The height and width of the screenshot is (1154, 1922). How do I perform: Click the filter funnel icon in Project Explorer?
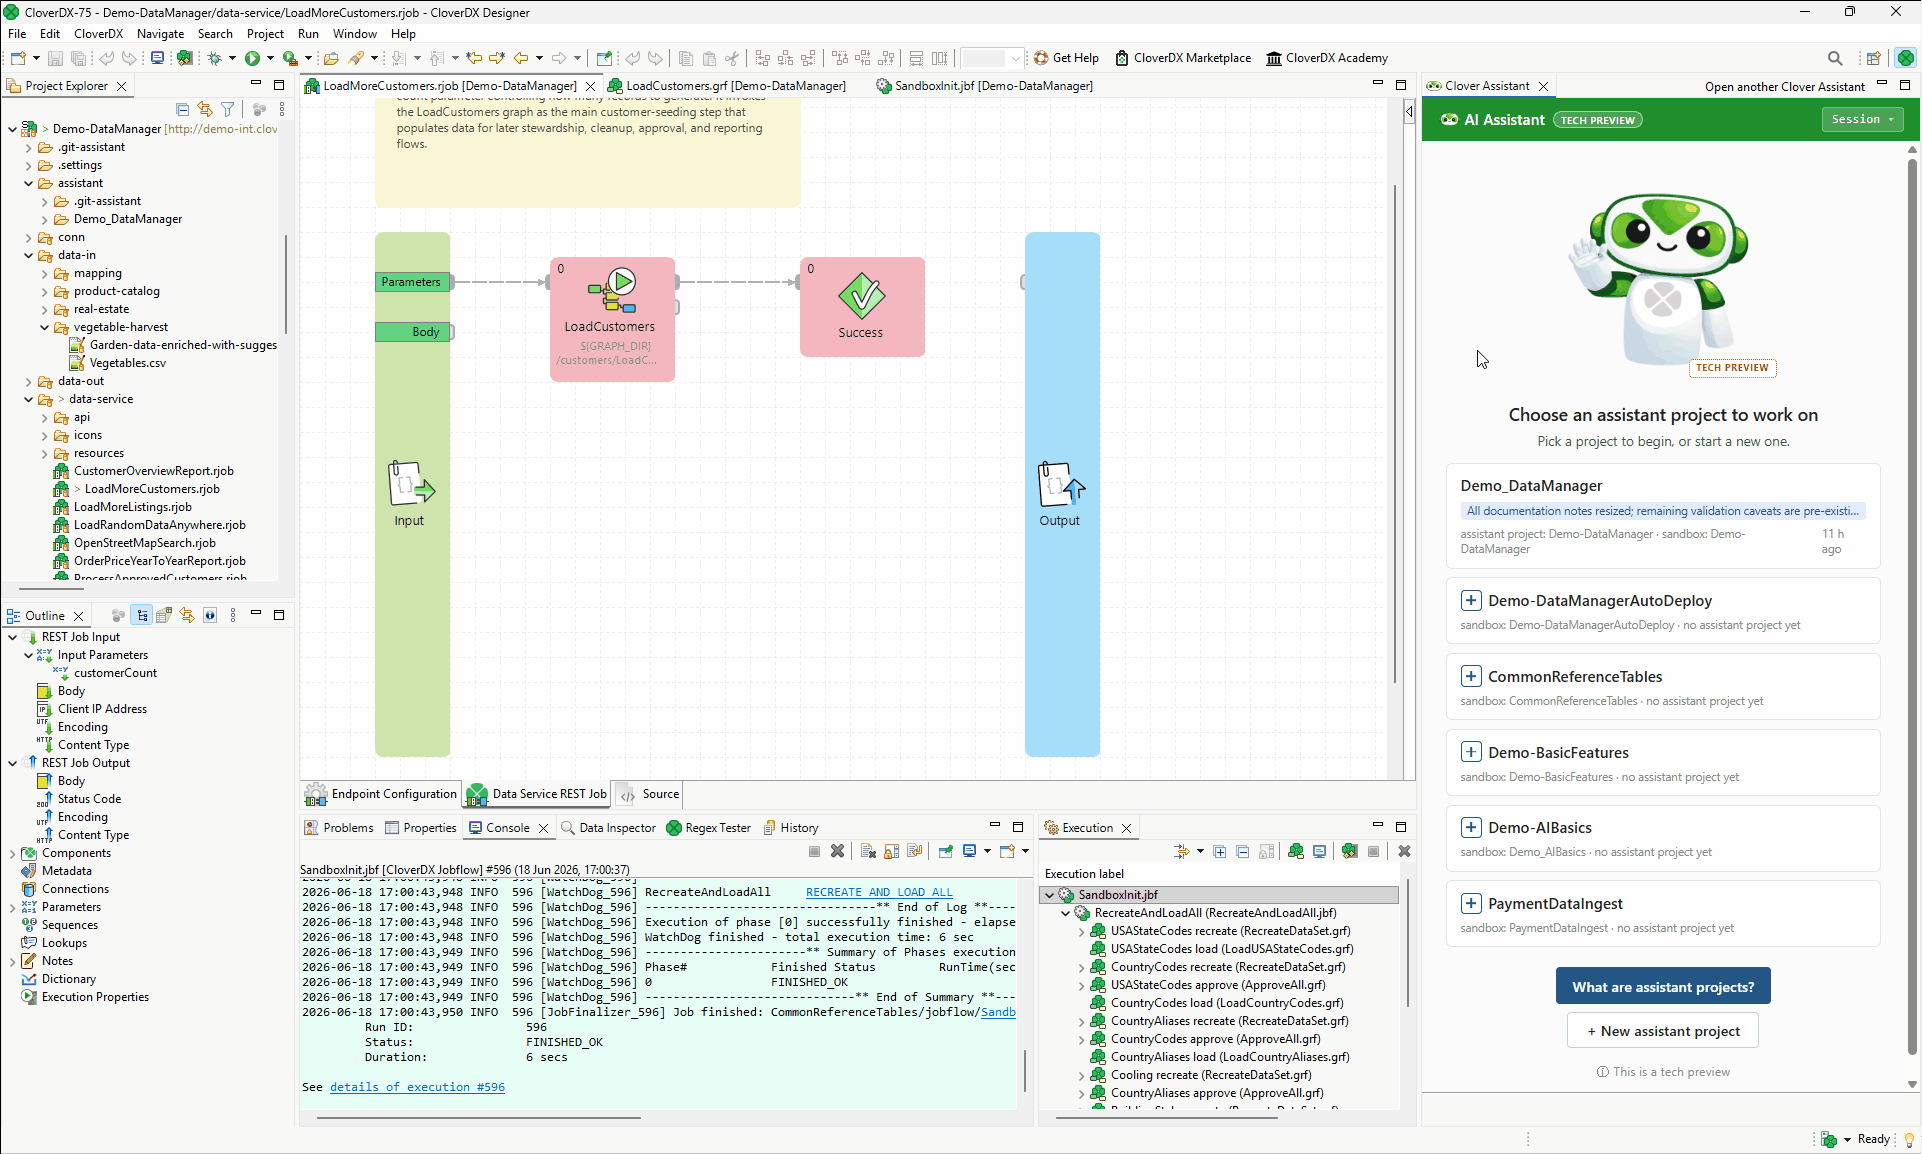tap(228, 109)
